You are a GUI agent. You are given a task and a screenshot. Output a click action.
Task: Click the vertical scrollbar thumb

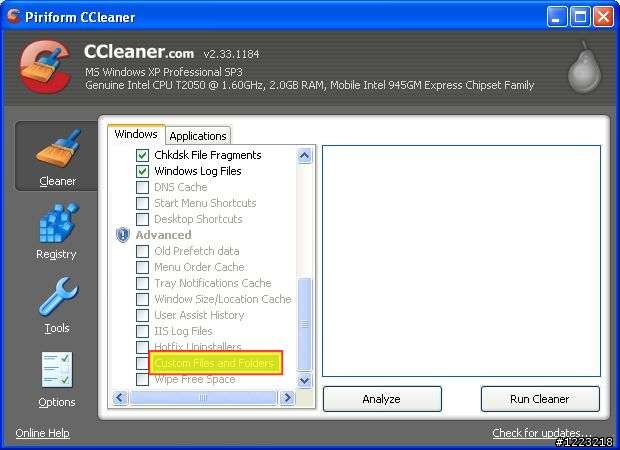tap(304, 324)
